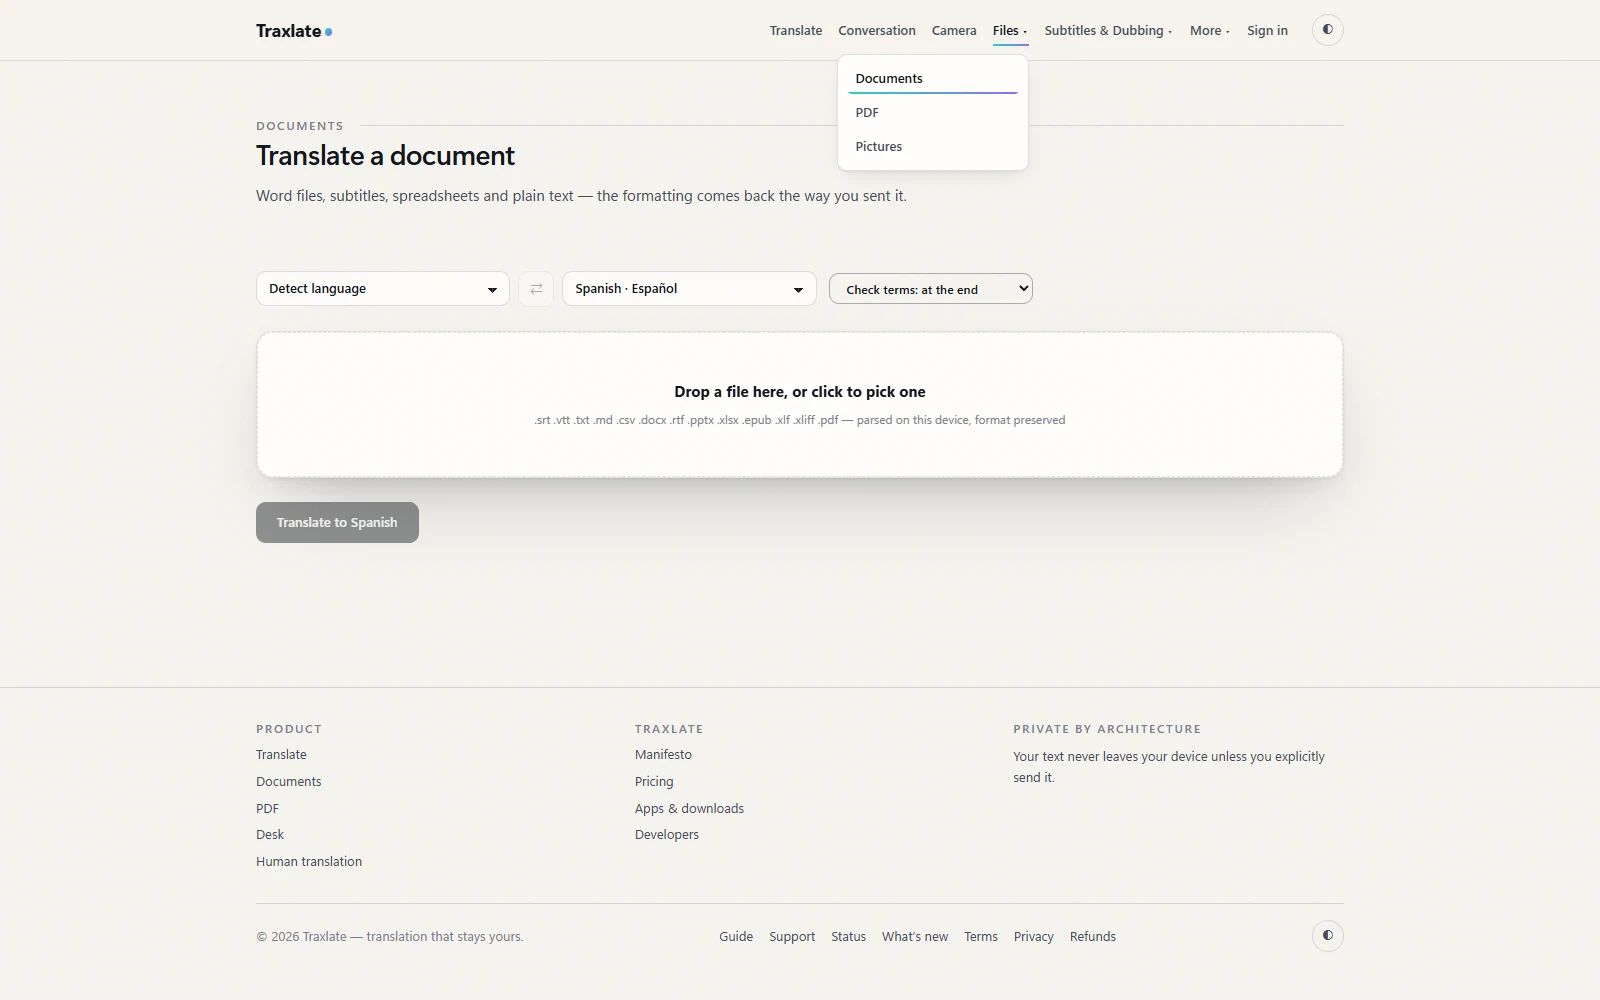The width and height of the screenshot is (1600, 1000).
Task: Open the Camera translation page
Action: pyautogui.click(x=954, y=31)
